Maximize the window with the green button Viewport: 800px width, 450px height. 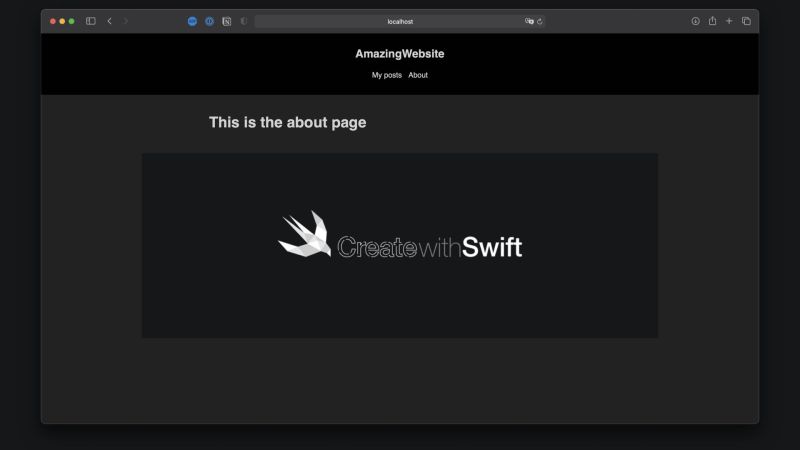(71, 21)
